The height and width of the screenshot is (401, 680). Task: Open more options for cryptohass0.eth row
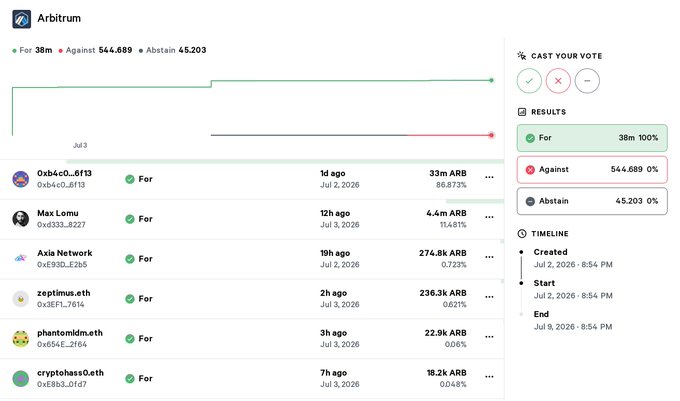pyautogui.click(x=489, y=377)
